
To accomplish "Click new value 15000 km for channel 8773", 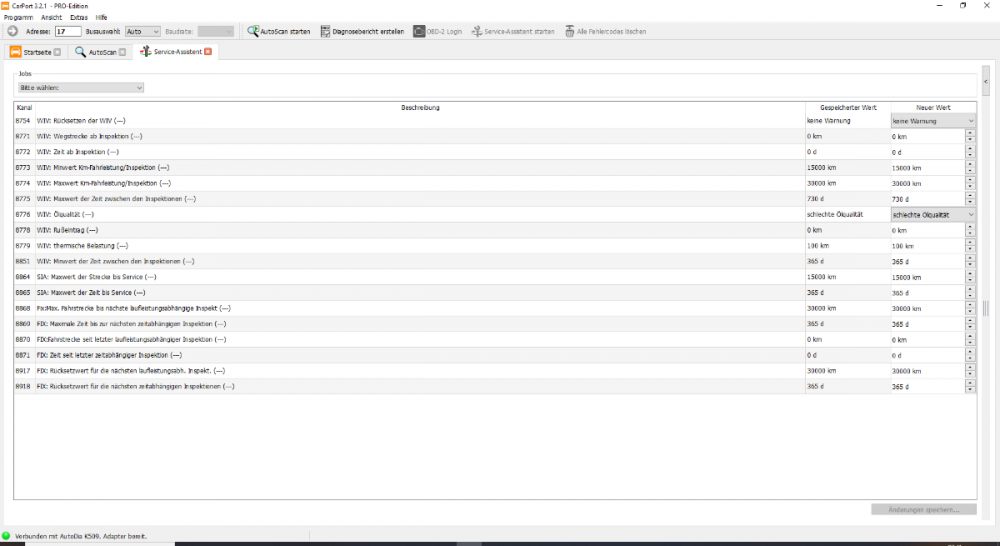I will (927, 168).
